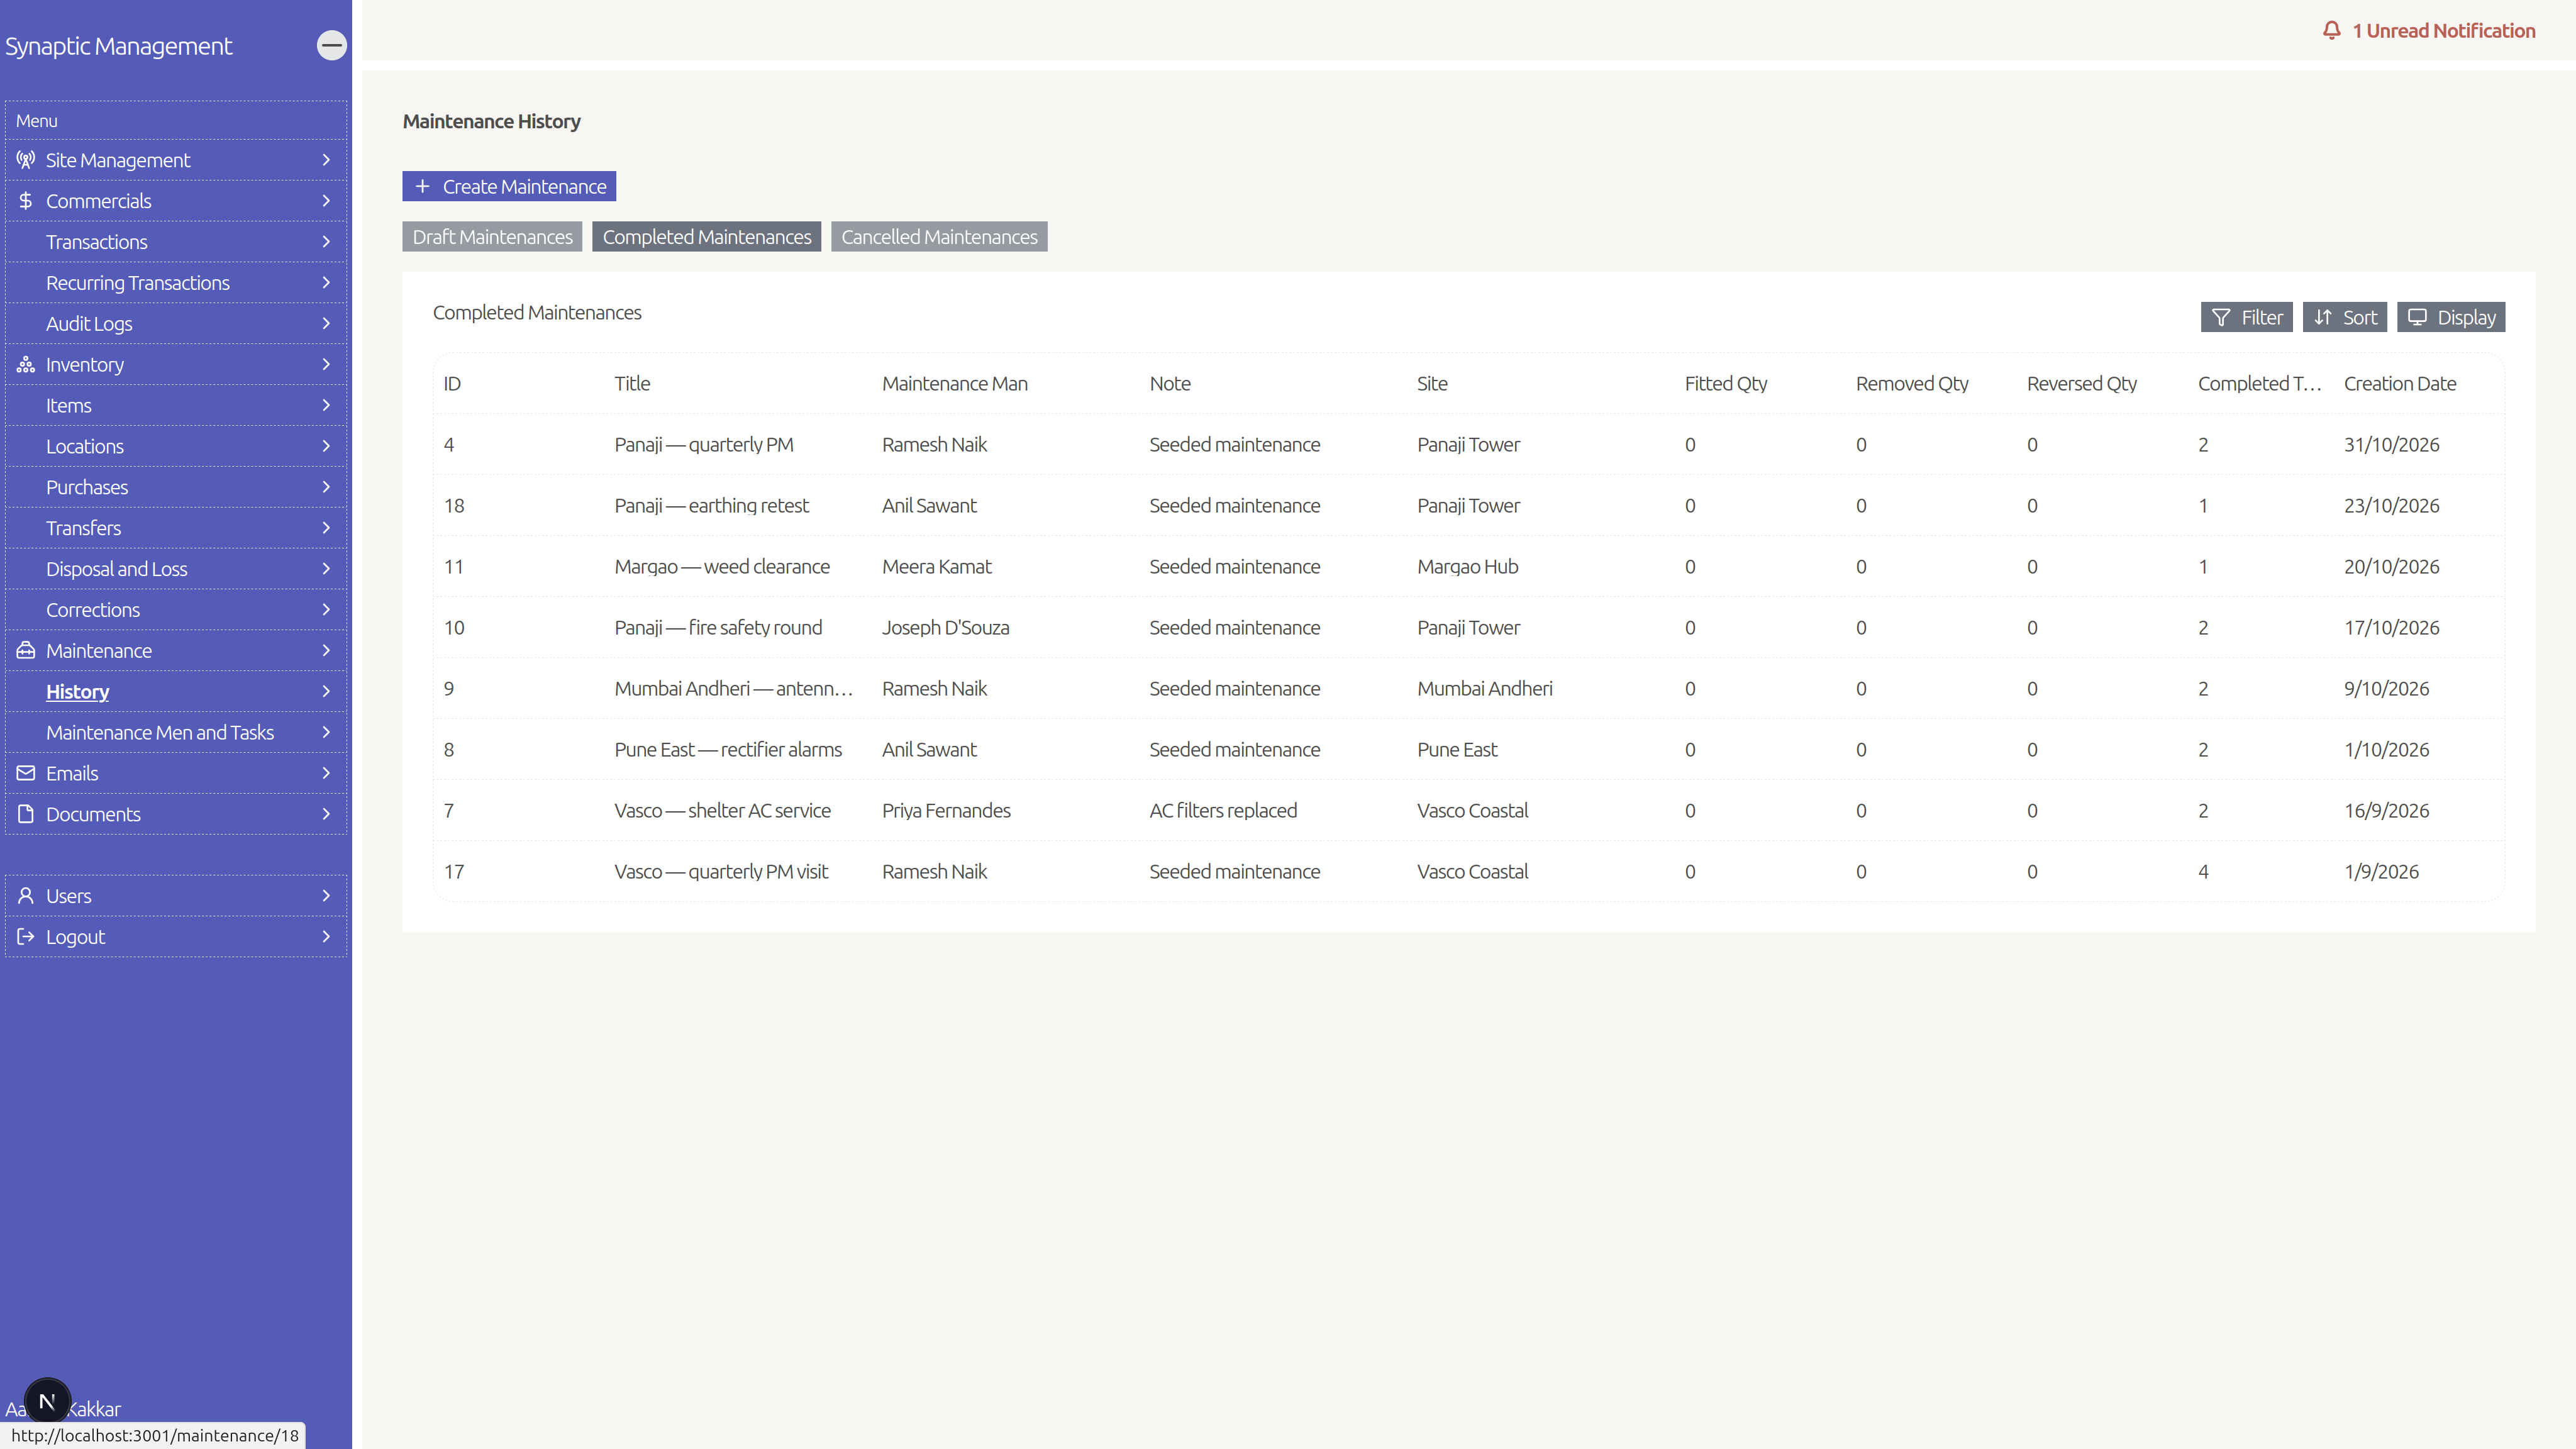Click the Maintenance toolbox icon

click(x=26, y=651)
